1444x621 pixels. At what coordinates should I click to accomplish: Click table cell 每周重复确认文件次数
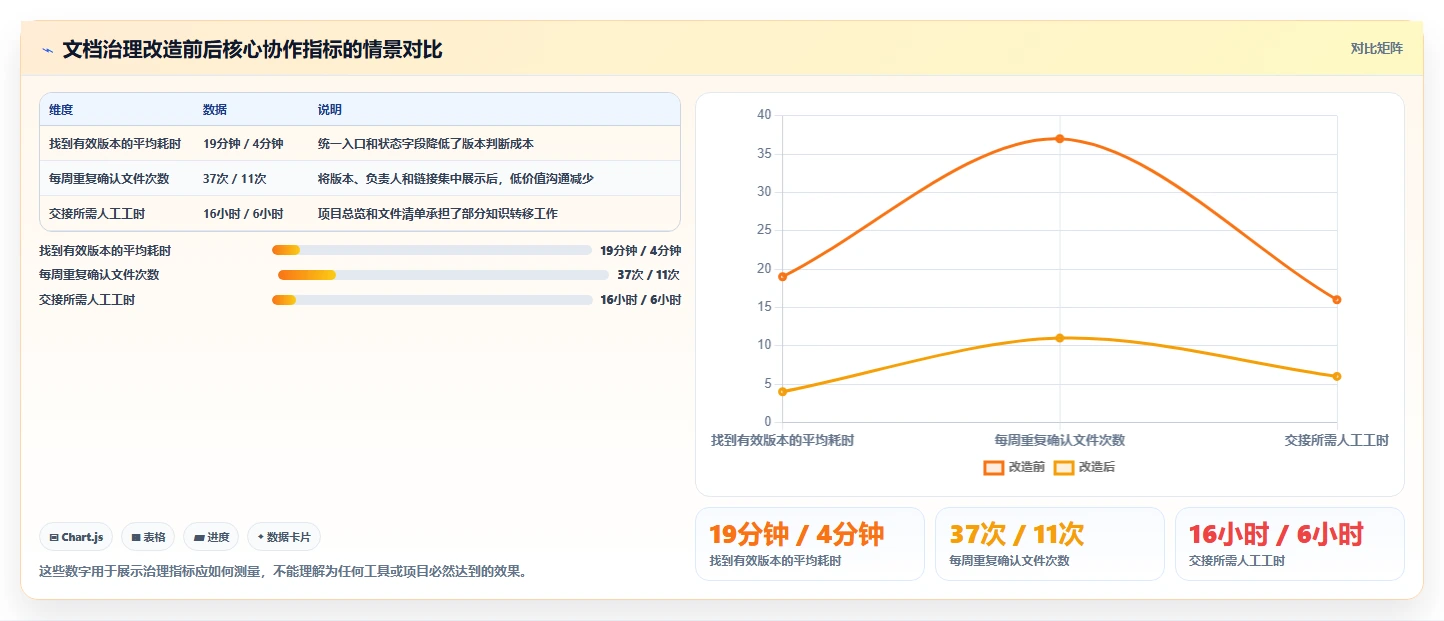pyautogui.click(x=109, y=179)
